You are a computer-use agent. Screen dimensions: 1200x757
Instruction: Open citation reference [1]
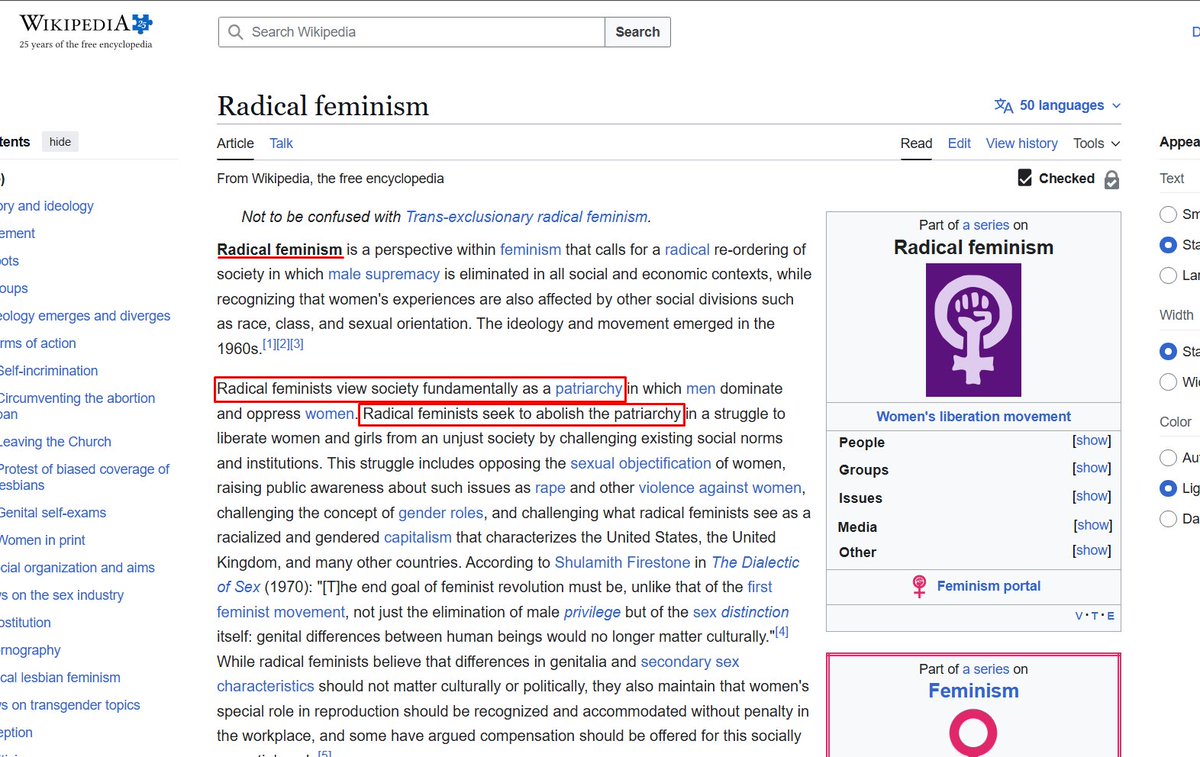pyautogui.click(x=269, y=344)
